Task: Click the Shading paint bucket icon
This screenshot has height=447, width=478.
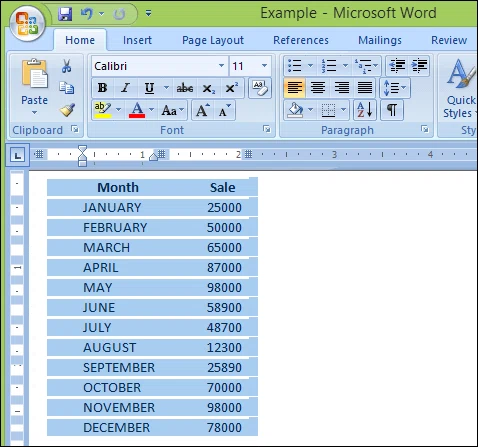Action: (295, 110)
